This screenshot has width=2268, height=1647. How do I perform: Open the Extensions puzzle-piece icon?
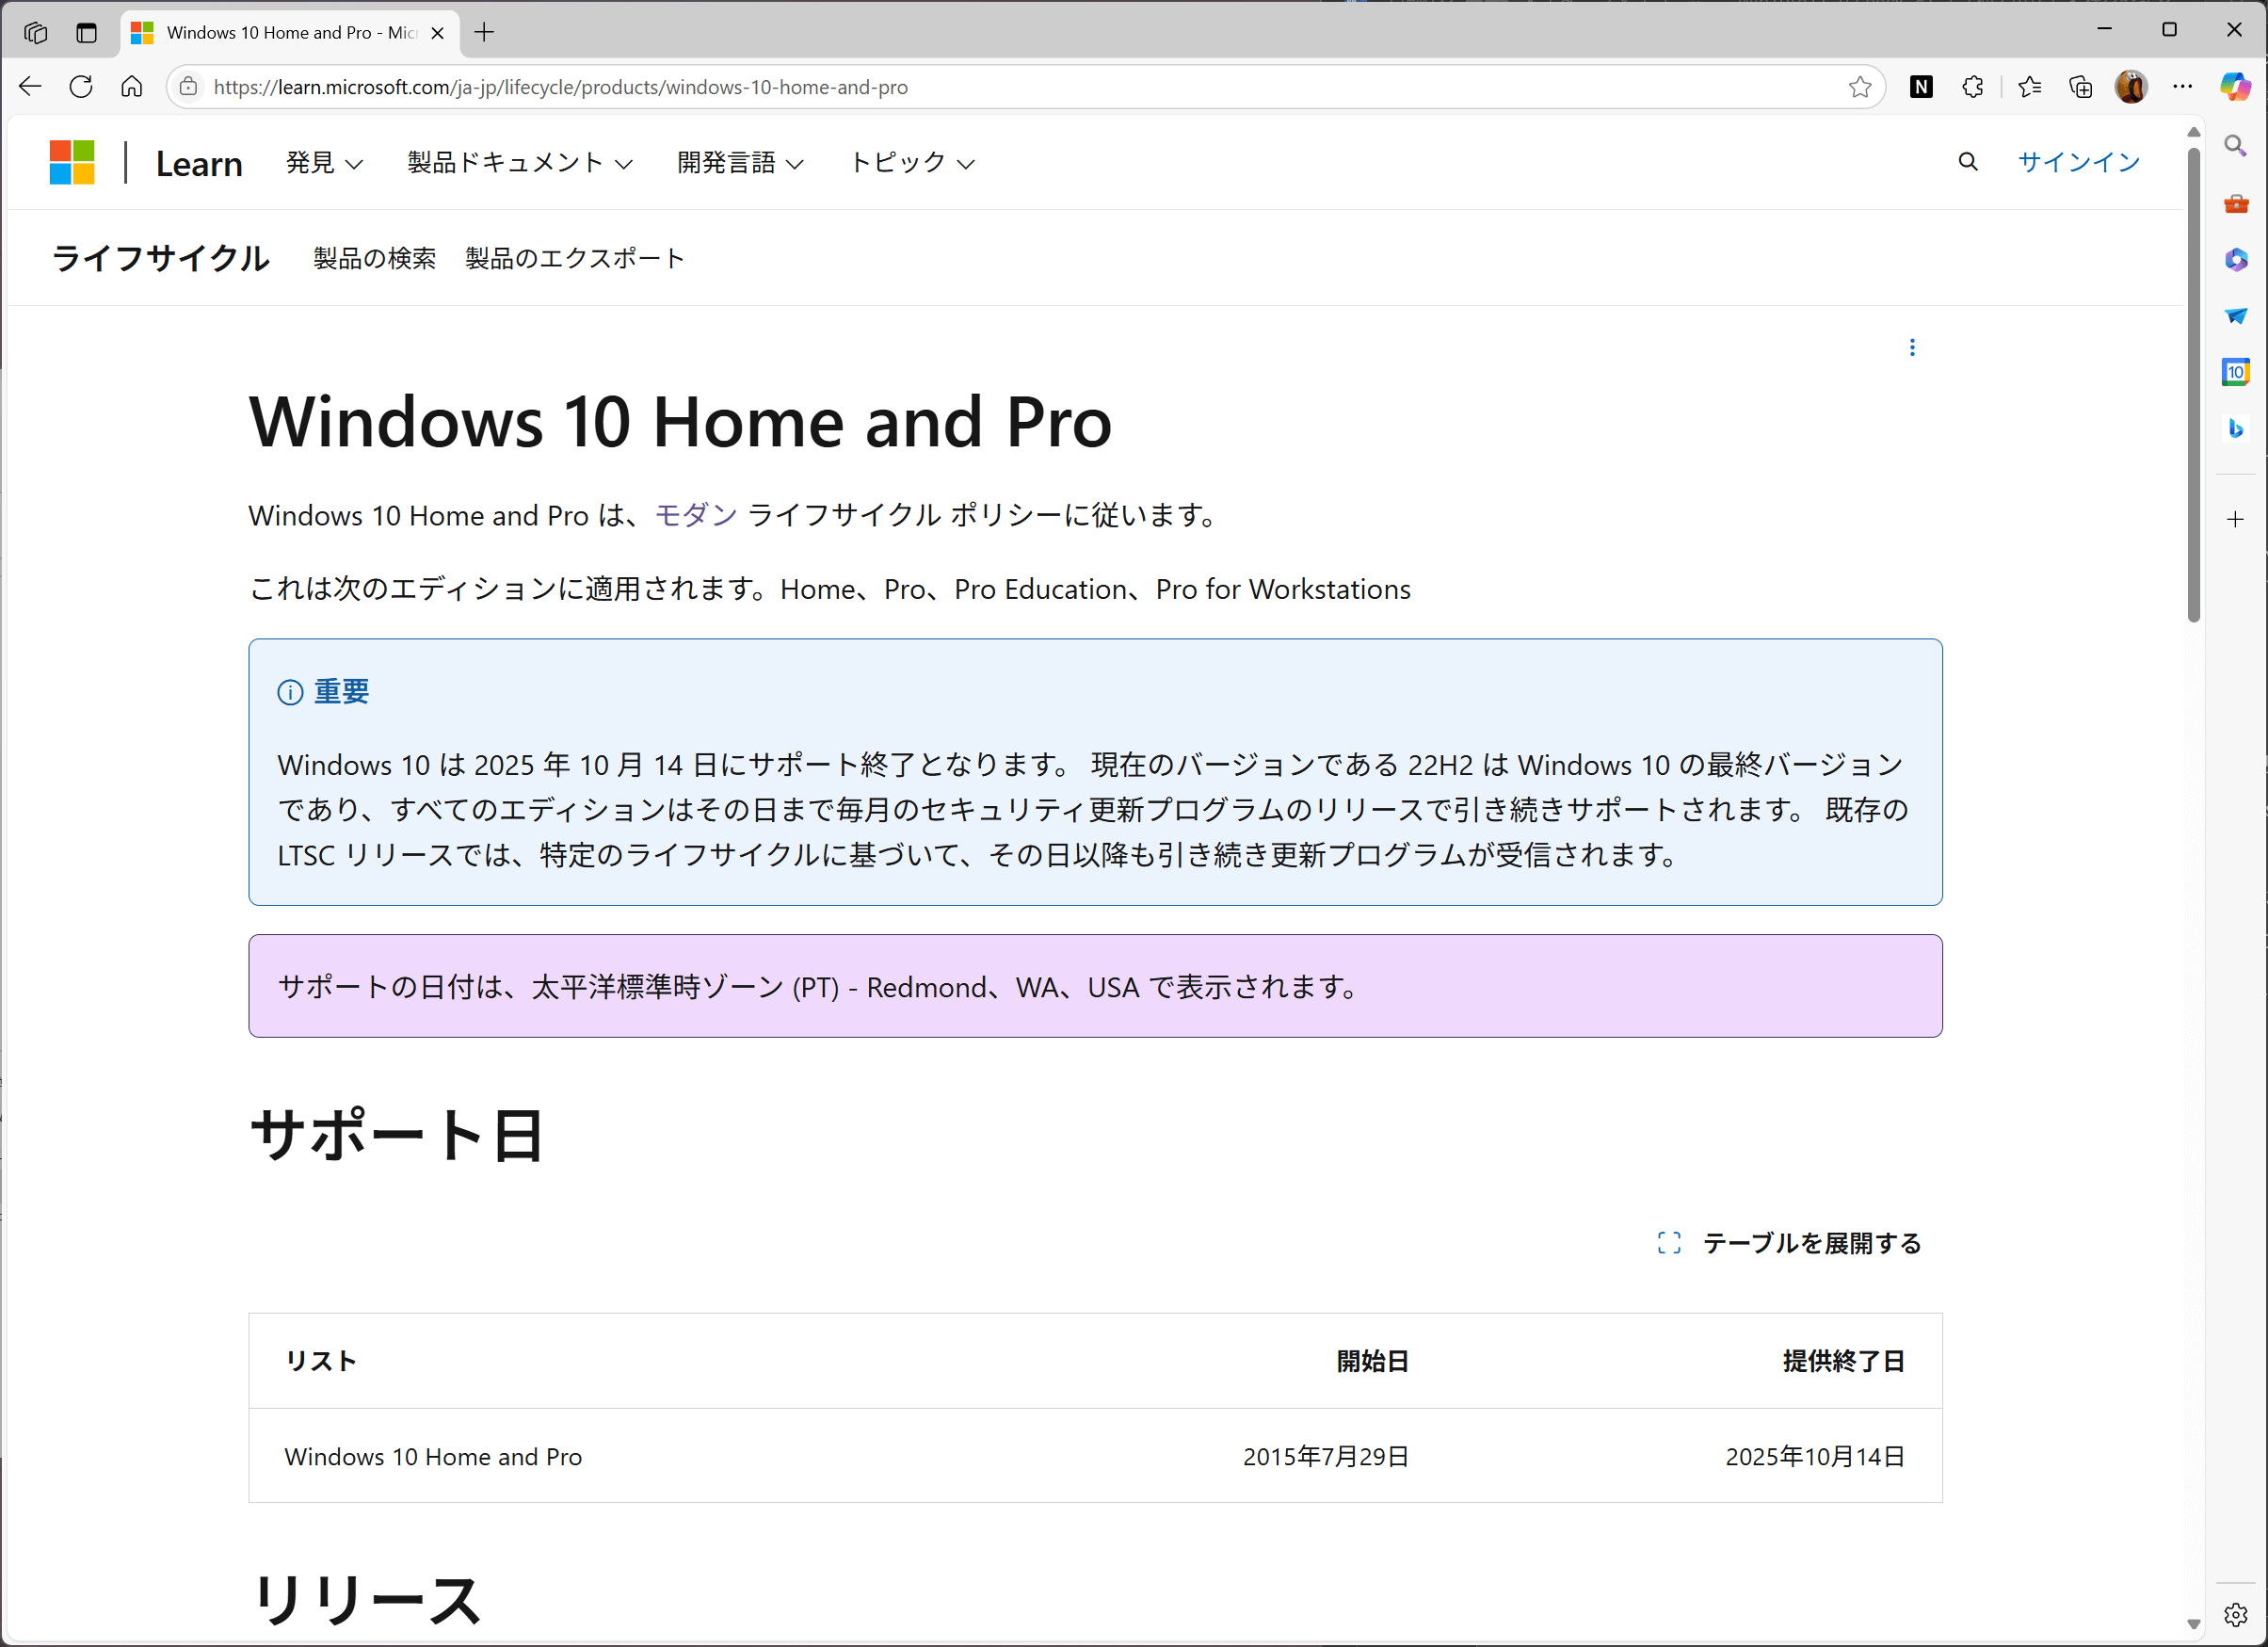click(1972, 87)
